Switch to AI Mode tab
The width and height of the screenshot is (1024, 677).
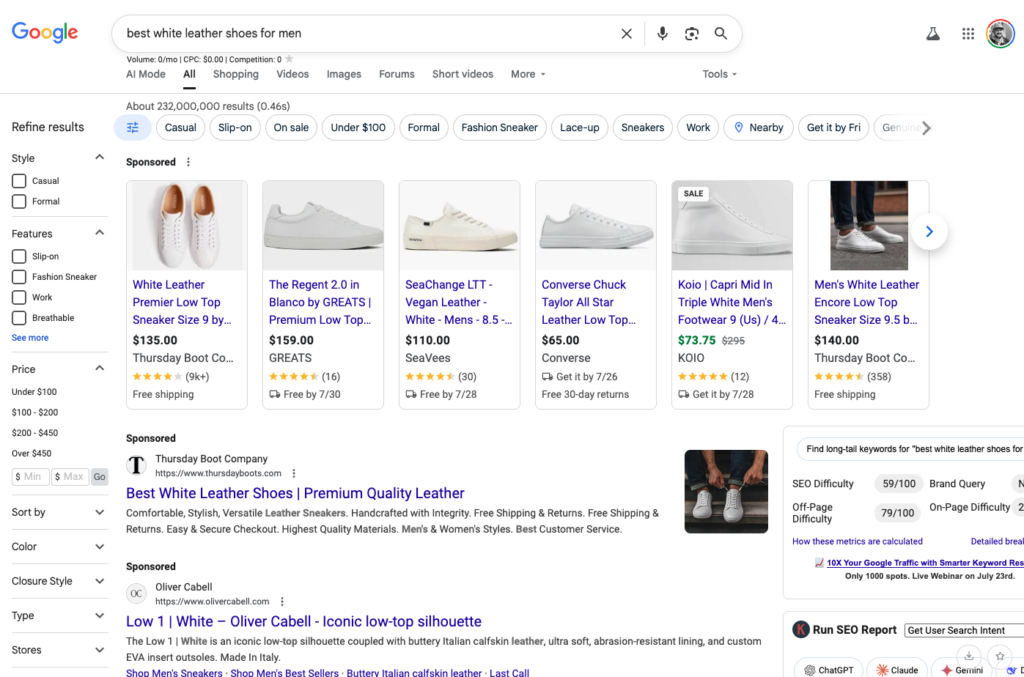pos(146,74)
